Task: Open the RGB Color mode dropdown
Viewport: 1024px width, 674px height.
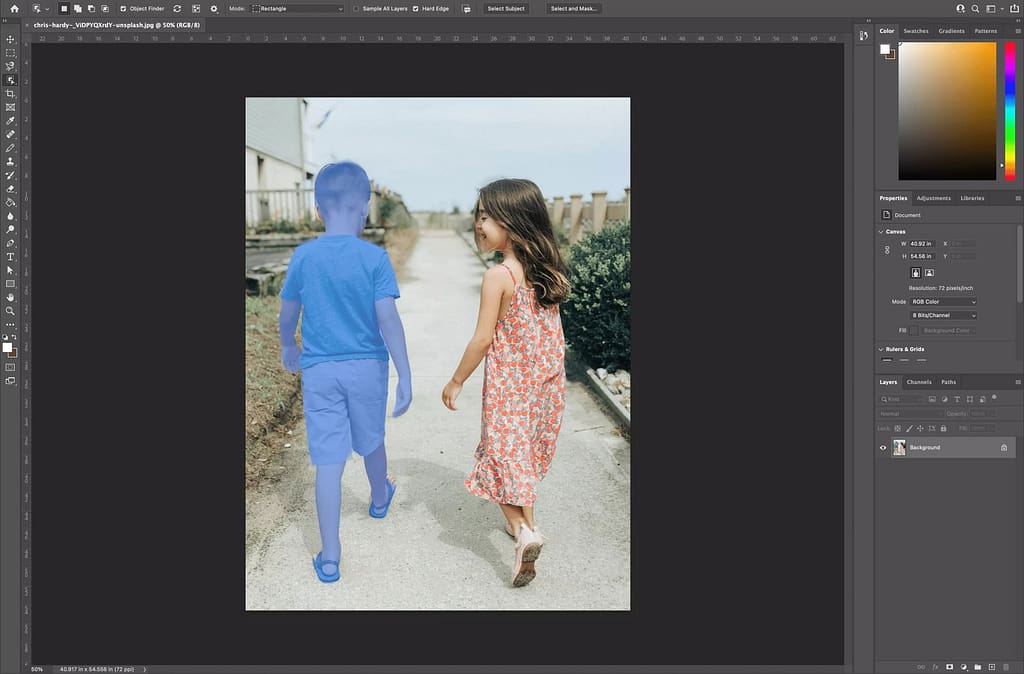Action: (940, 301)
